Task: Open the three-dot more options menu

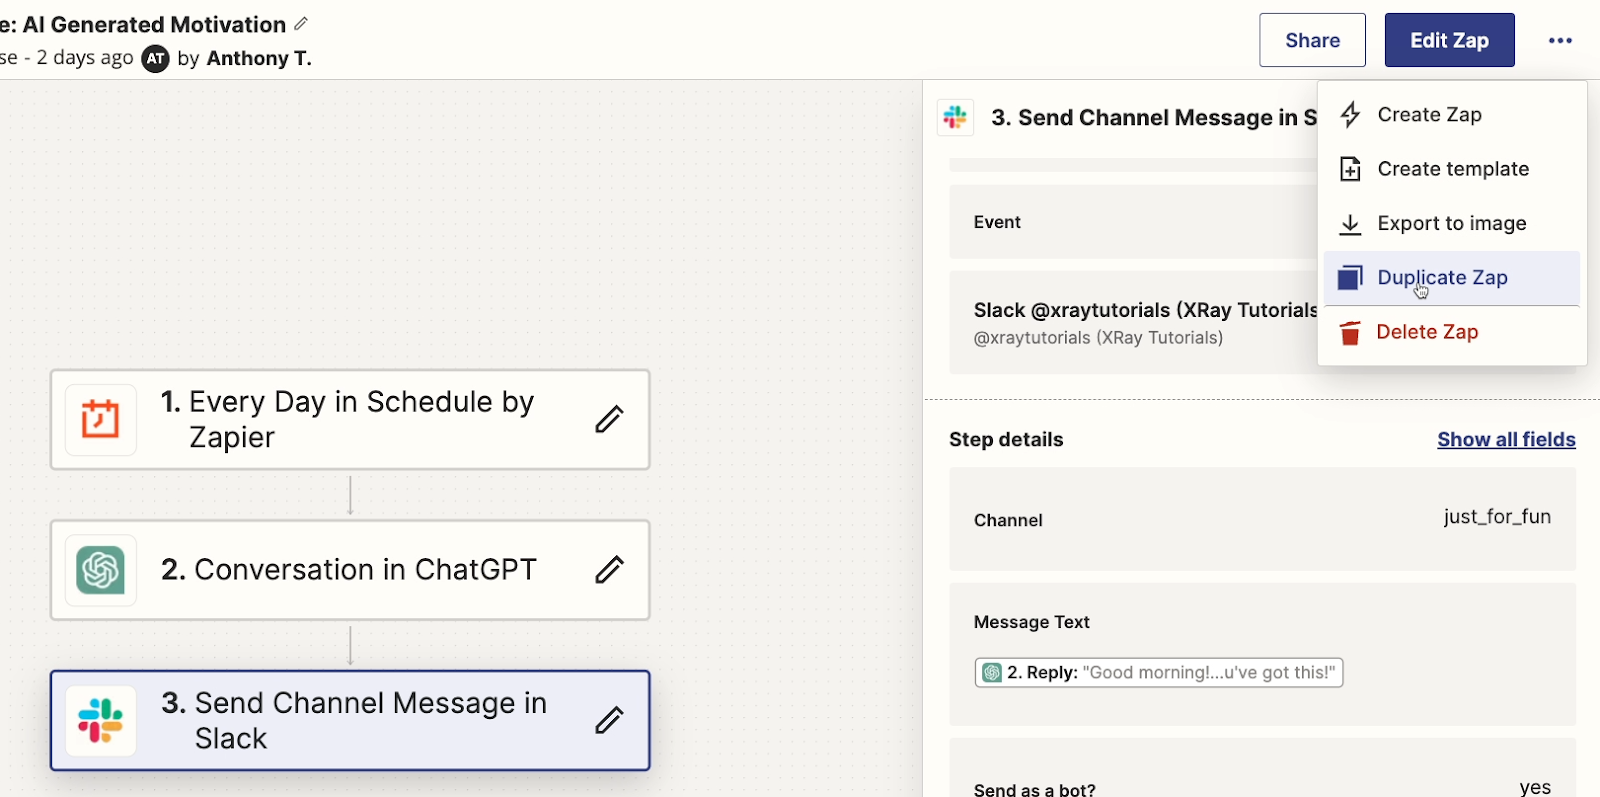Action: [x=1560, y=41]
